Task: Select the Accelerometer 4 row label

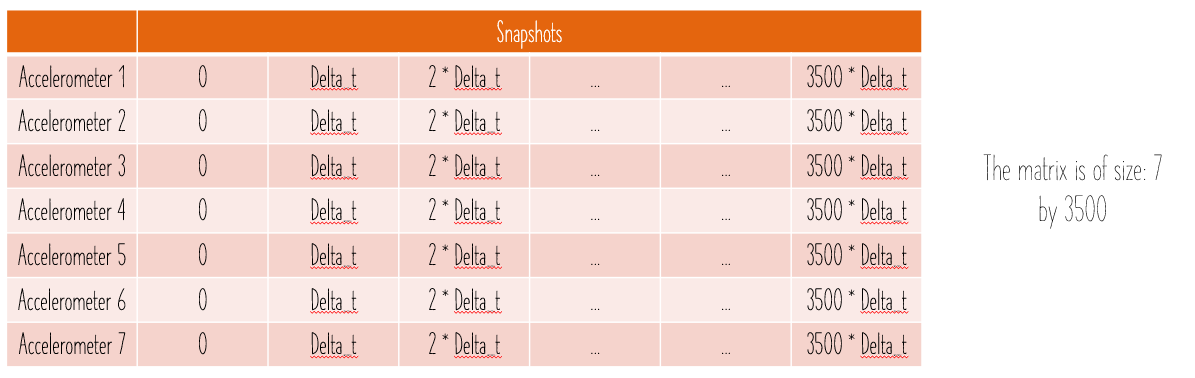Action: coord(72,211)
